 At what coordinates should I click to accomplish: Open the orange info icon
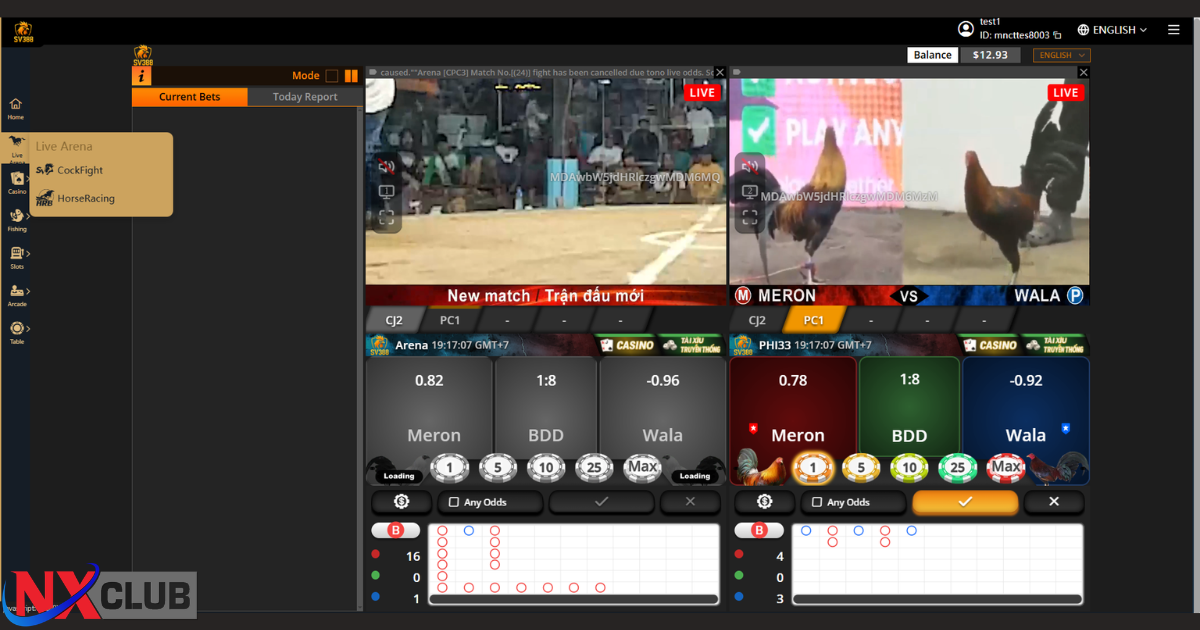(x=142, y=76)
